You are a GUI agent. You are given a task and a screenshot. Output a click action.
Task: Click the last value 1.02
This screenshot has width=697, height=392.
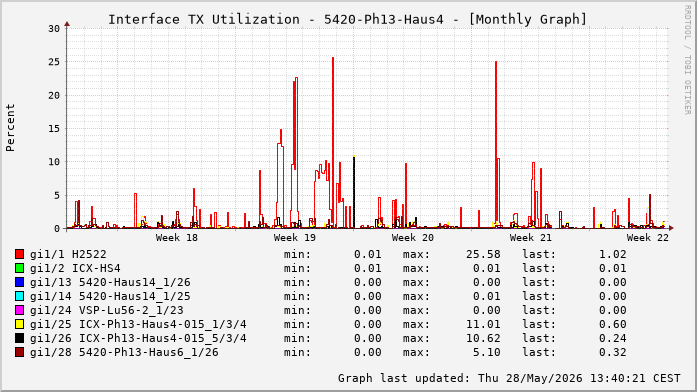pos(613,254)
